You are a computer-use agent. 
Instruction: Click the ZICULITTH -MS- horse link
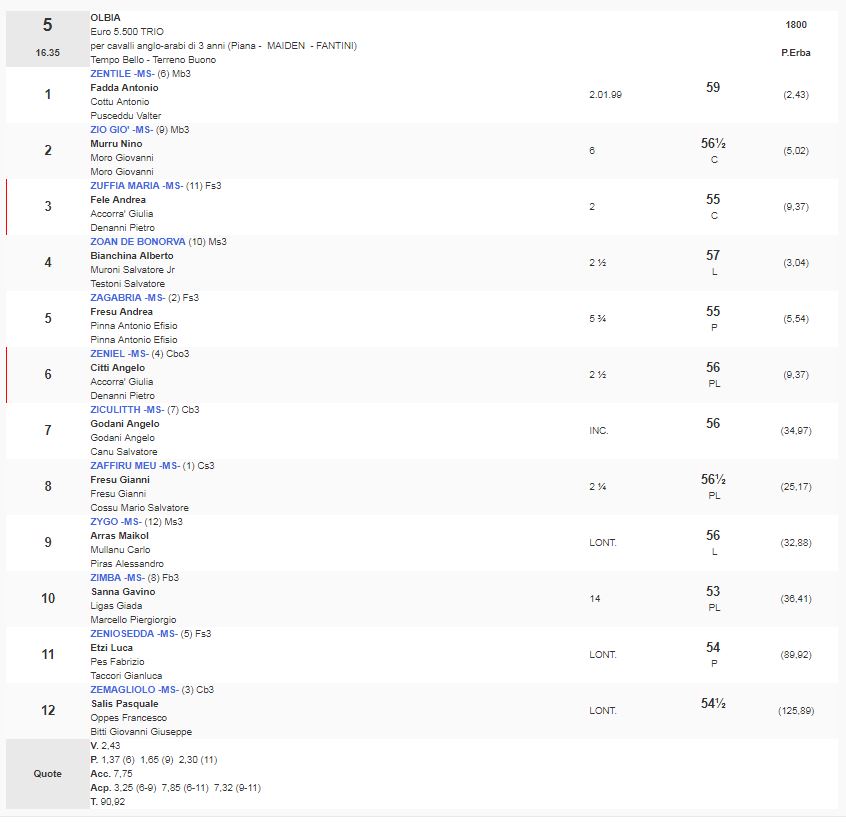[127, 410]
